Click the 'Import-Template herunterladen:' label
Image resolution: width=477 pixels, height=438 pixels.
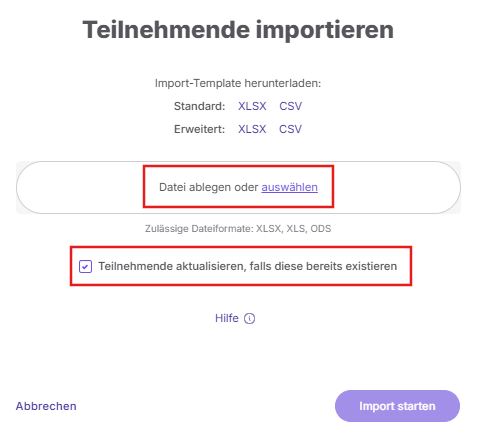[x=238, y=83]
